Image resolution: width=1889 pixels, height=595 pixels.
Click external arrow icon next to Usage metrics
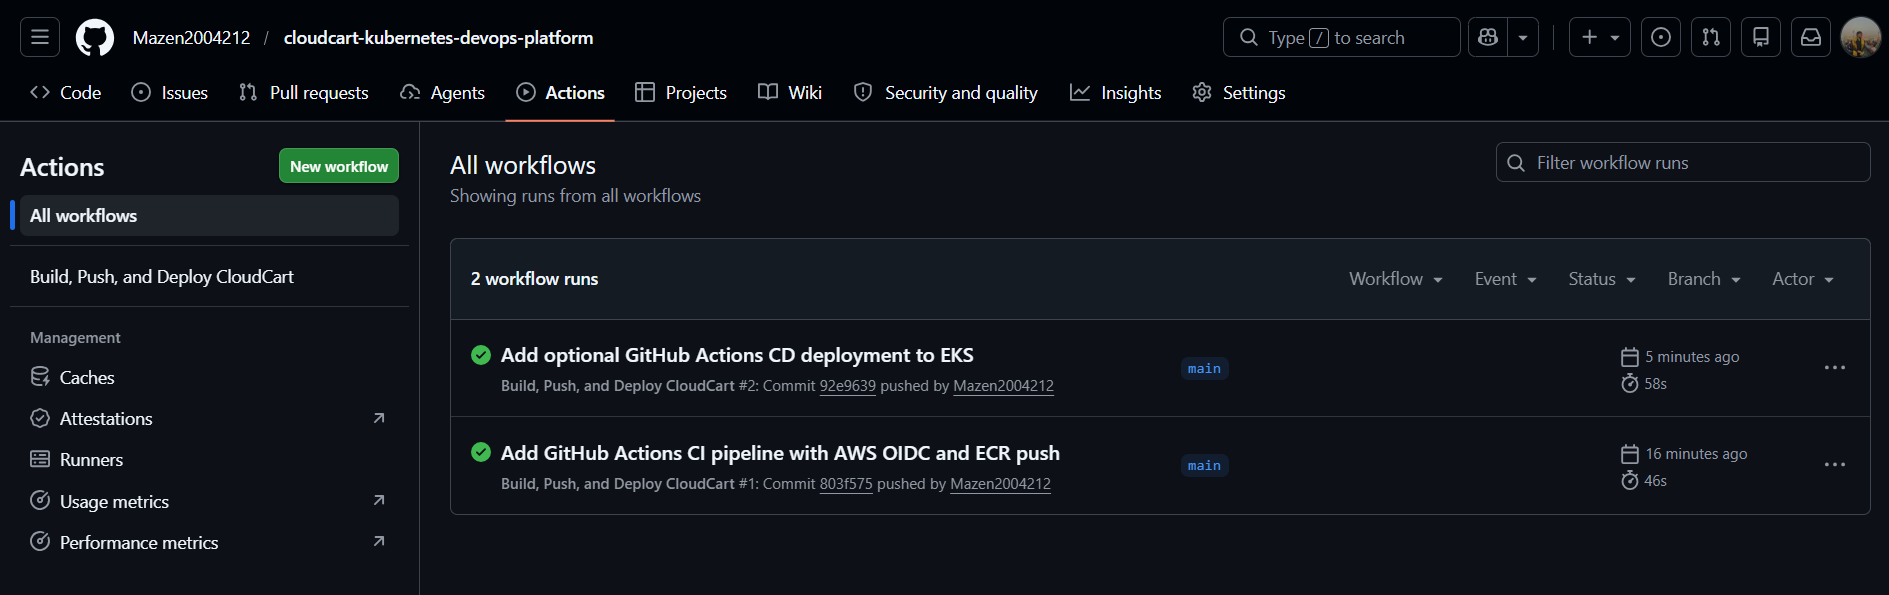point(379,500)
